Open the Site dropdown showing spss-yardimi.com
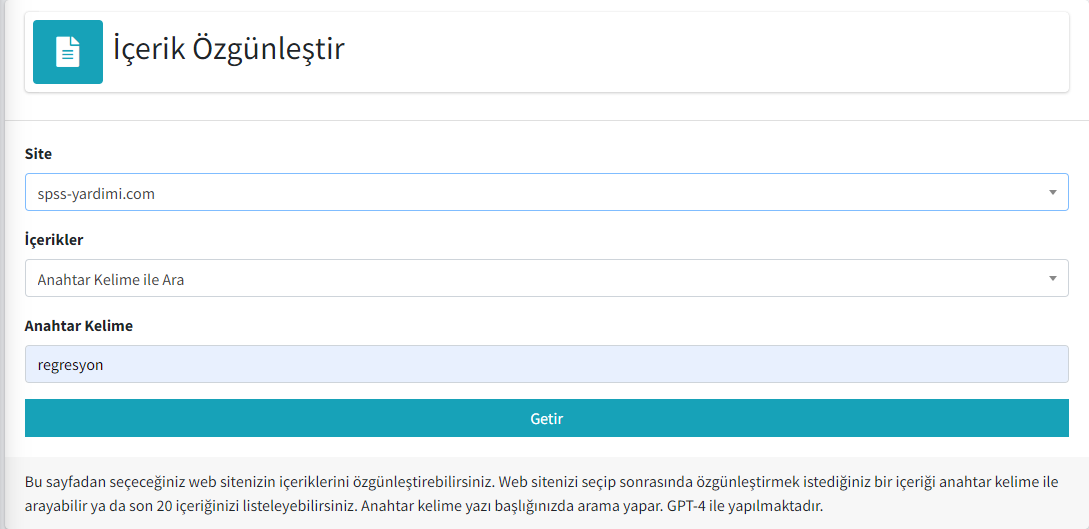The width and height of the screenshot is (1089, 529). coord(547,192)
